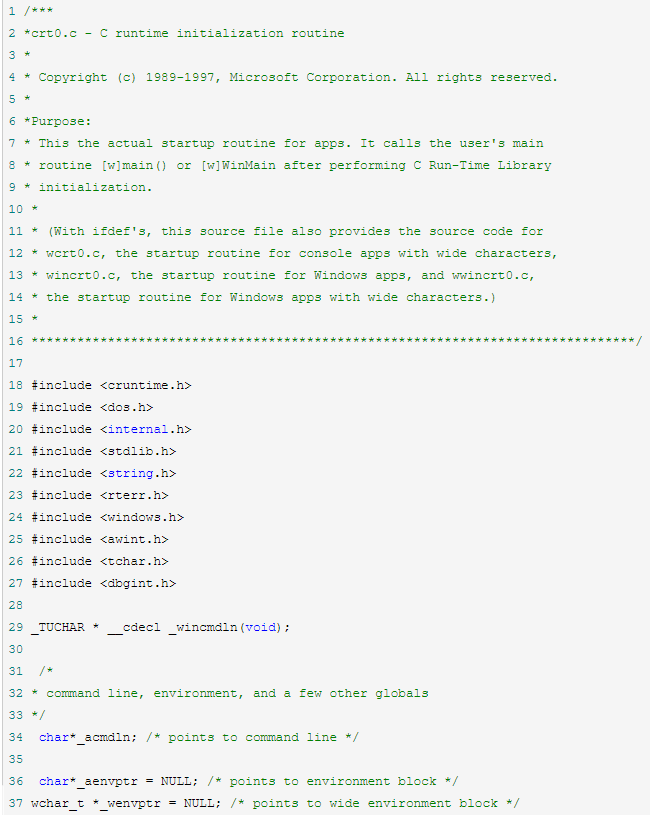Click the '#include <rterr.h>' line
The image size is (650, 815).
click(x=100, y=495)
